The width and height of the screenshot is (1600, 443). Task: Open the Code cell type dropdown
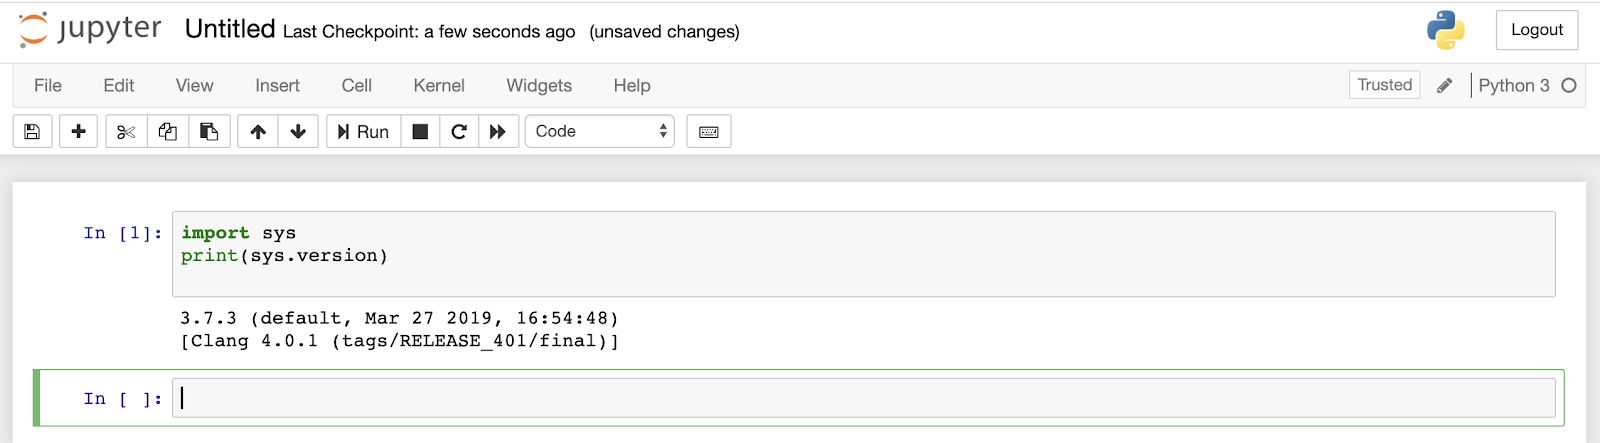(600, 132)
